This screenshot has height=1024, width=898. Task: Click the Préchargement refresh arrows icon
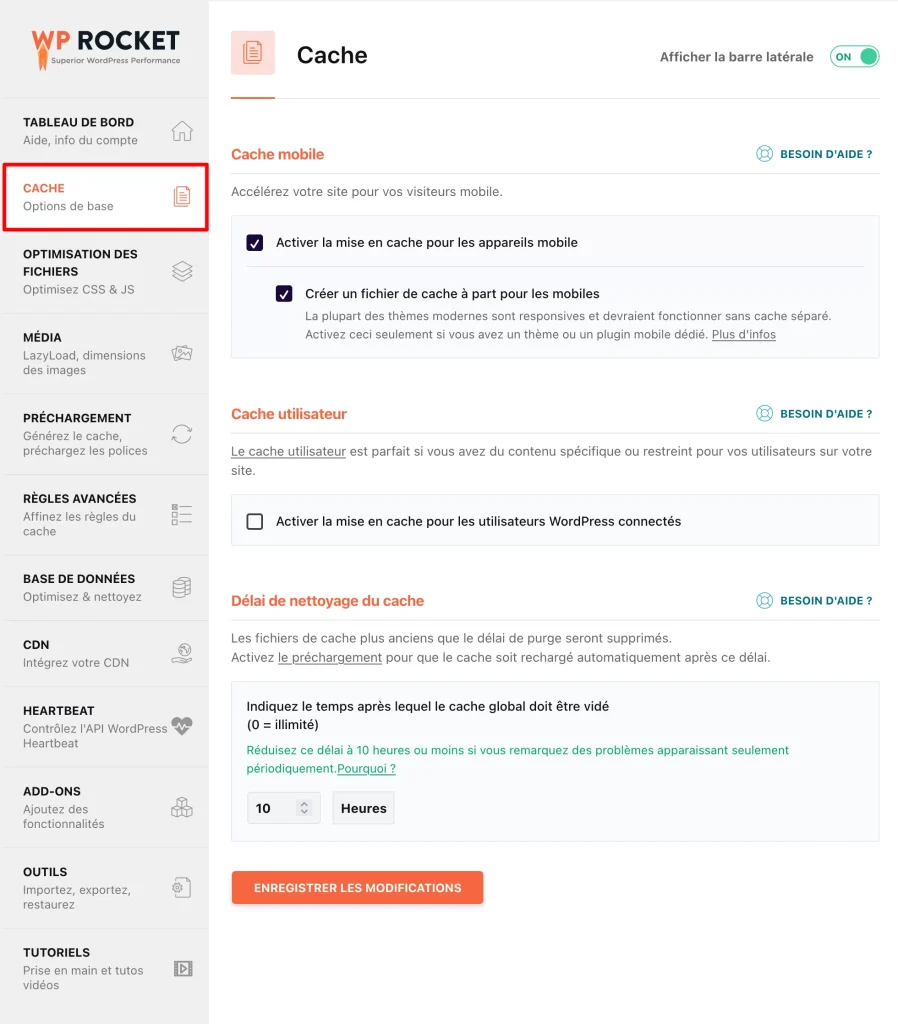point(182,434)
